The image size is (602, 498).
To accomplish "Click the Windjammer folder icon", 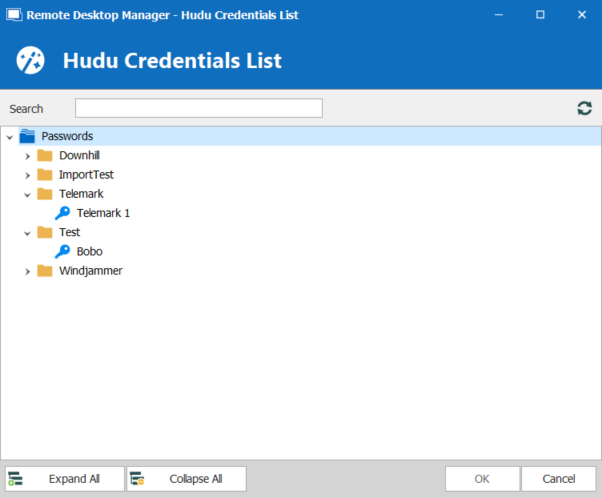I will pos(45,270).
